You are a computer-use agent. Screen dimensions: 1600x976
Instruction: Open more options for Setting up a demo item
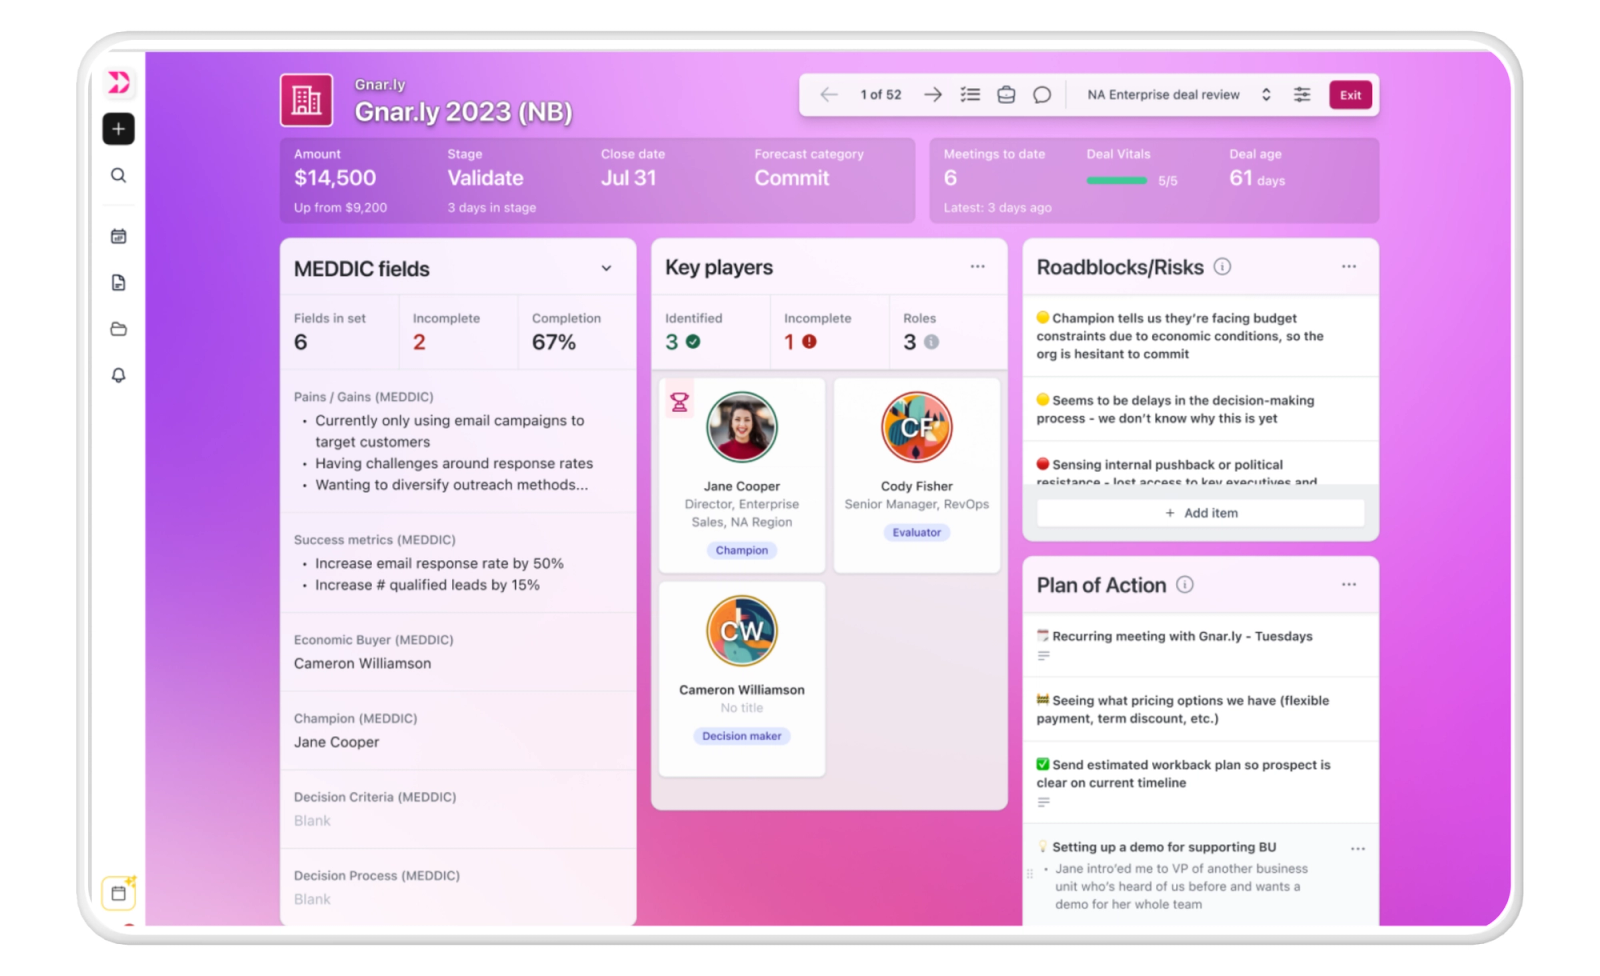pos(1357,849)
